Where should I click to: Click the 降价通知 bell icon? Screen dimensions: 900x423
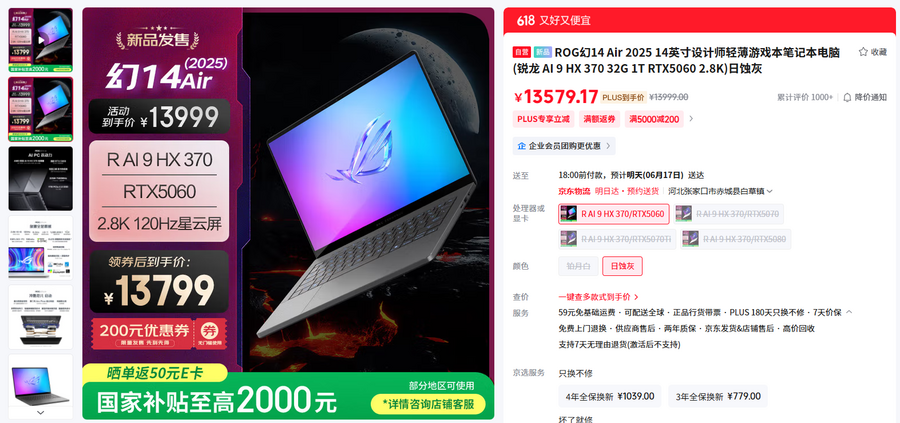tap(847, 98)
